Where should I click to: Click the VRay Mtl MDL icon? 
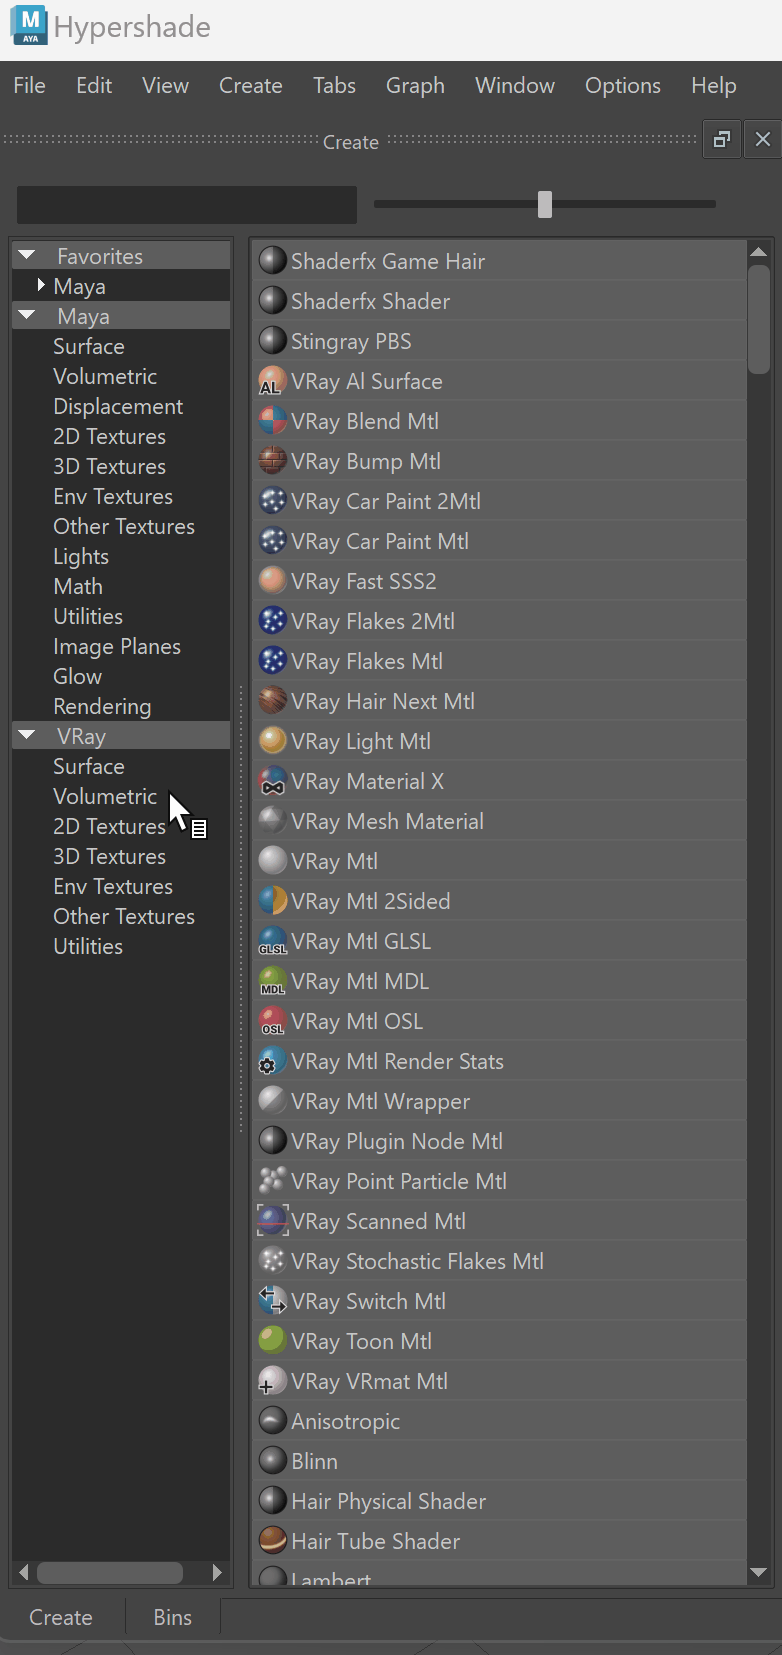click(x=273, y=981)
